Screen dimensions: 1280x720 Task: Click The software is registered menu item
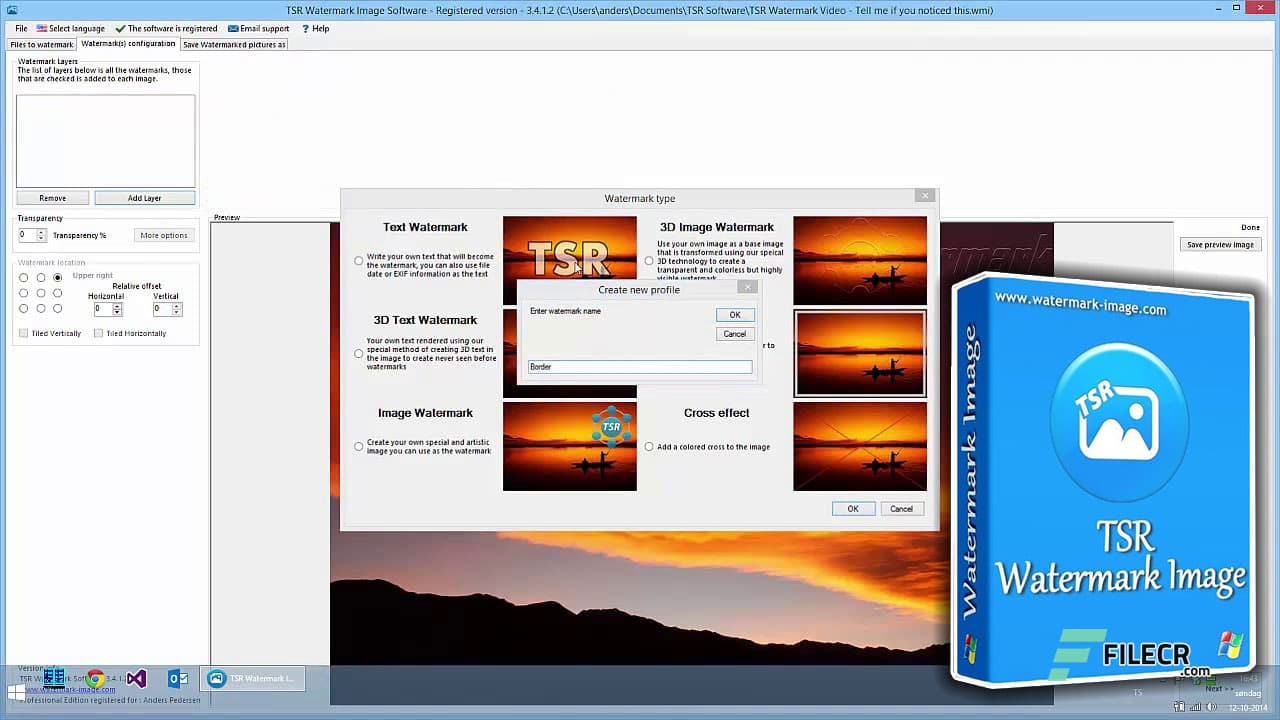166,29
